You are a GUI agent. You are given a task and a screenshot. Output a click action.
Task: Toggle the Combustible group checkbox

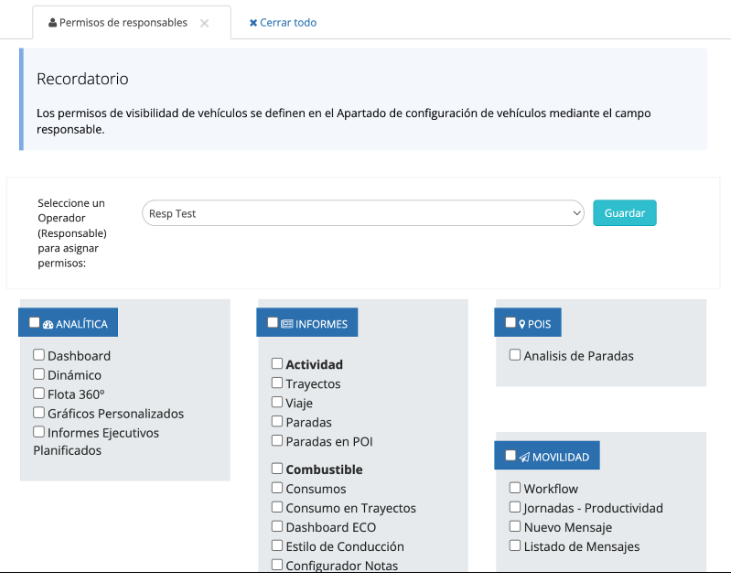277,469
